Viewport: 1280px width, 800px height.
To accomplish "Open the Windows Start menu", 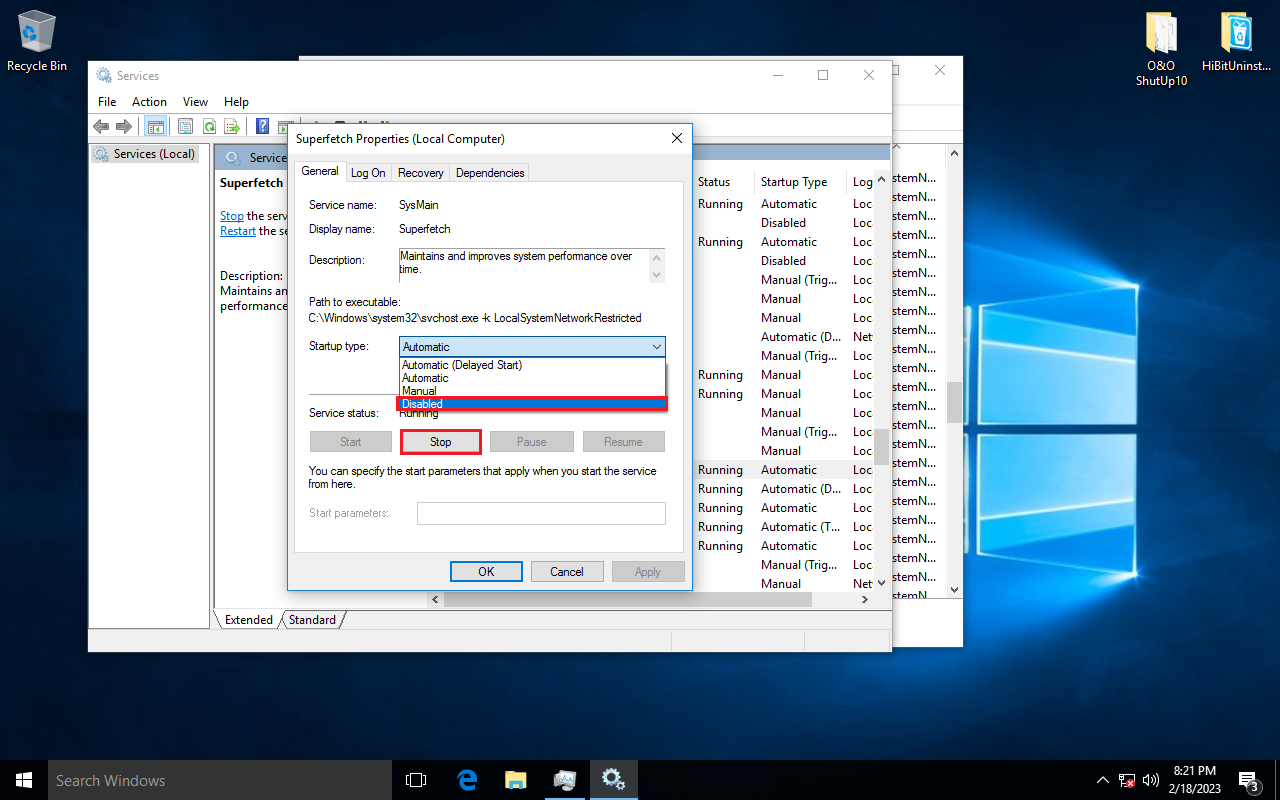I will pyautogui.click(x=24, y=780).
